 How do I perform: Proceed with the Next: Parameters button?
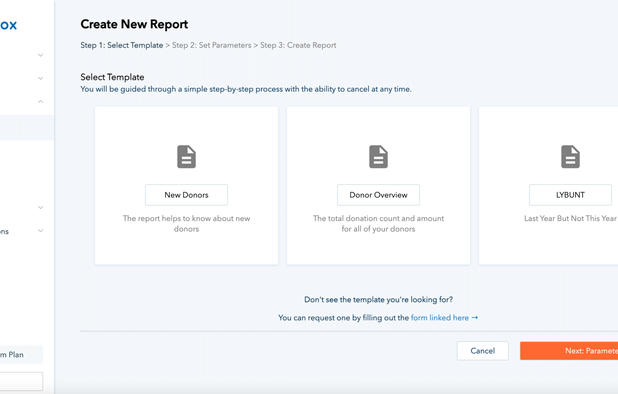tap(569, 351)
